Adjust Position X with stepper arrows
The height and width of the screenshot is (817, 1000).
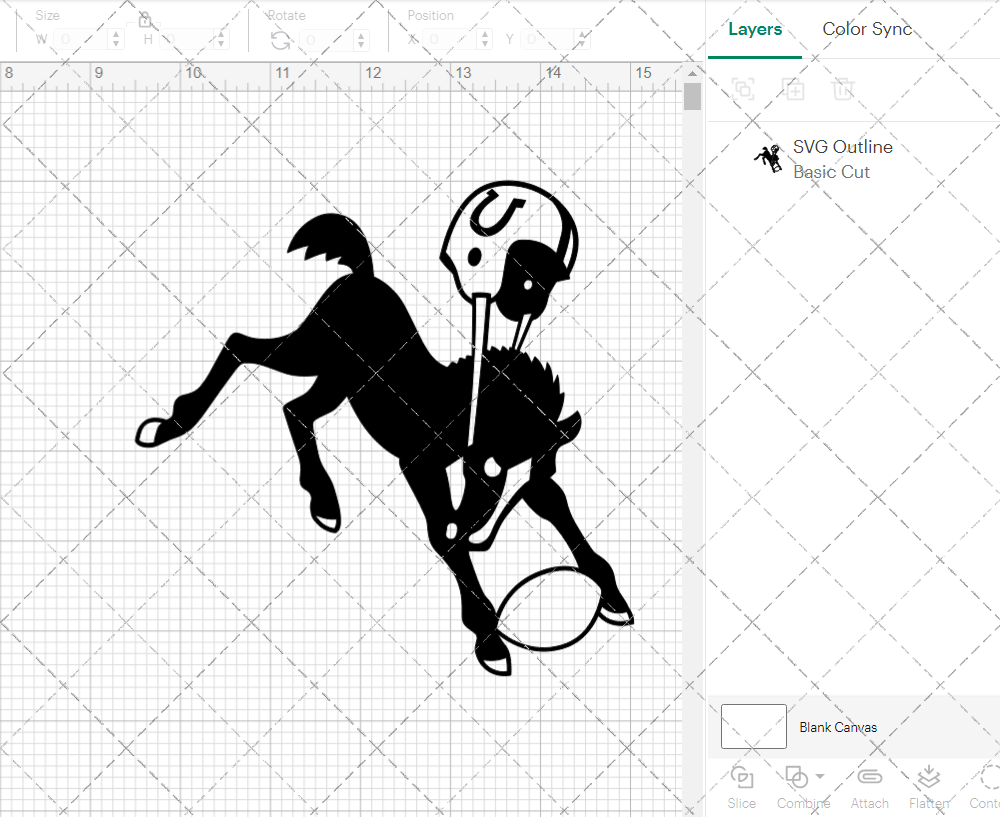click(485, 40)
